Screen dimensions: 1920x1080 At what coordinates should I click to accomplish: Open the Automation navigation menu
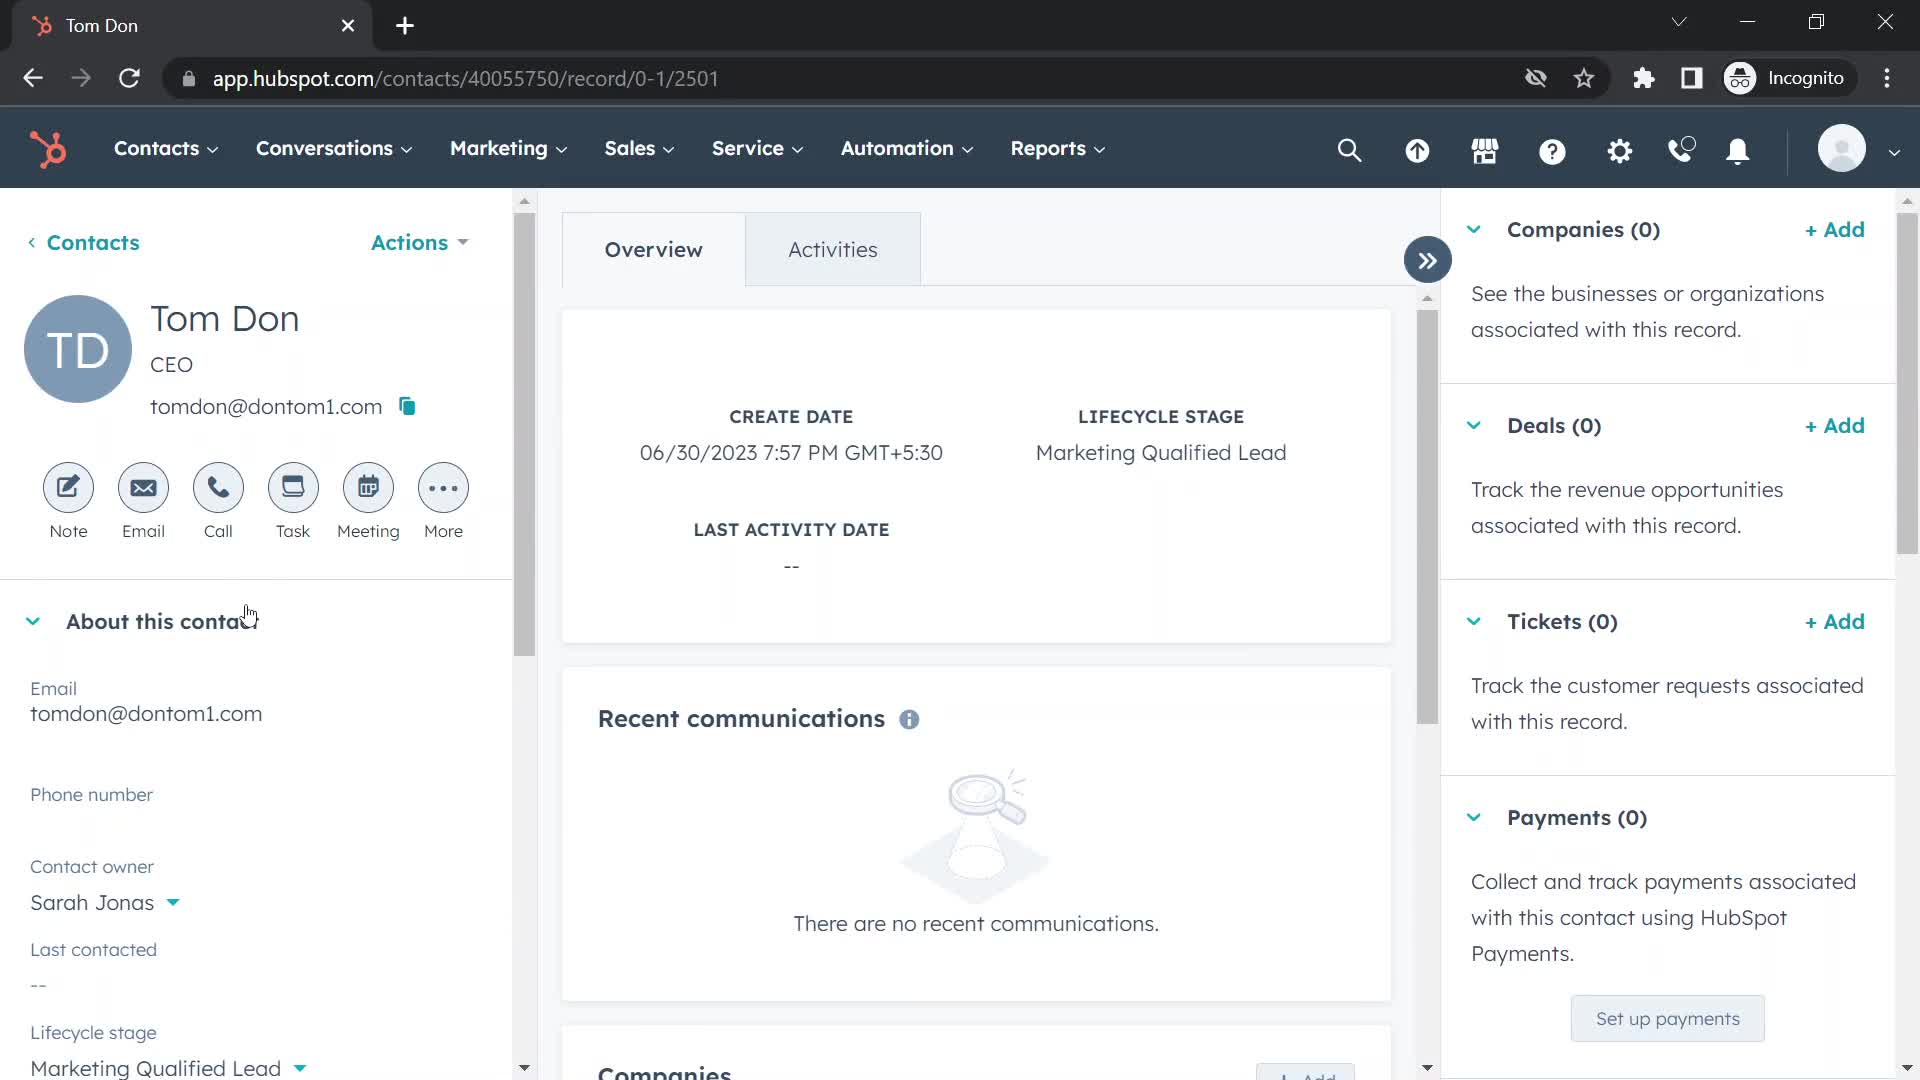click(906, 149)
